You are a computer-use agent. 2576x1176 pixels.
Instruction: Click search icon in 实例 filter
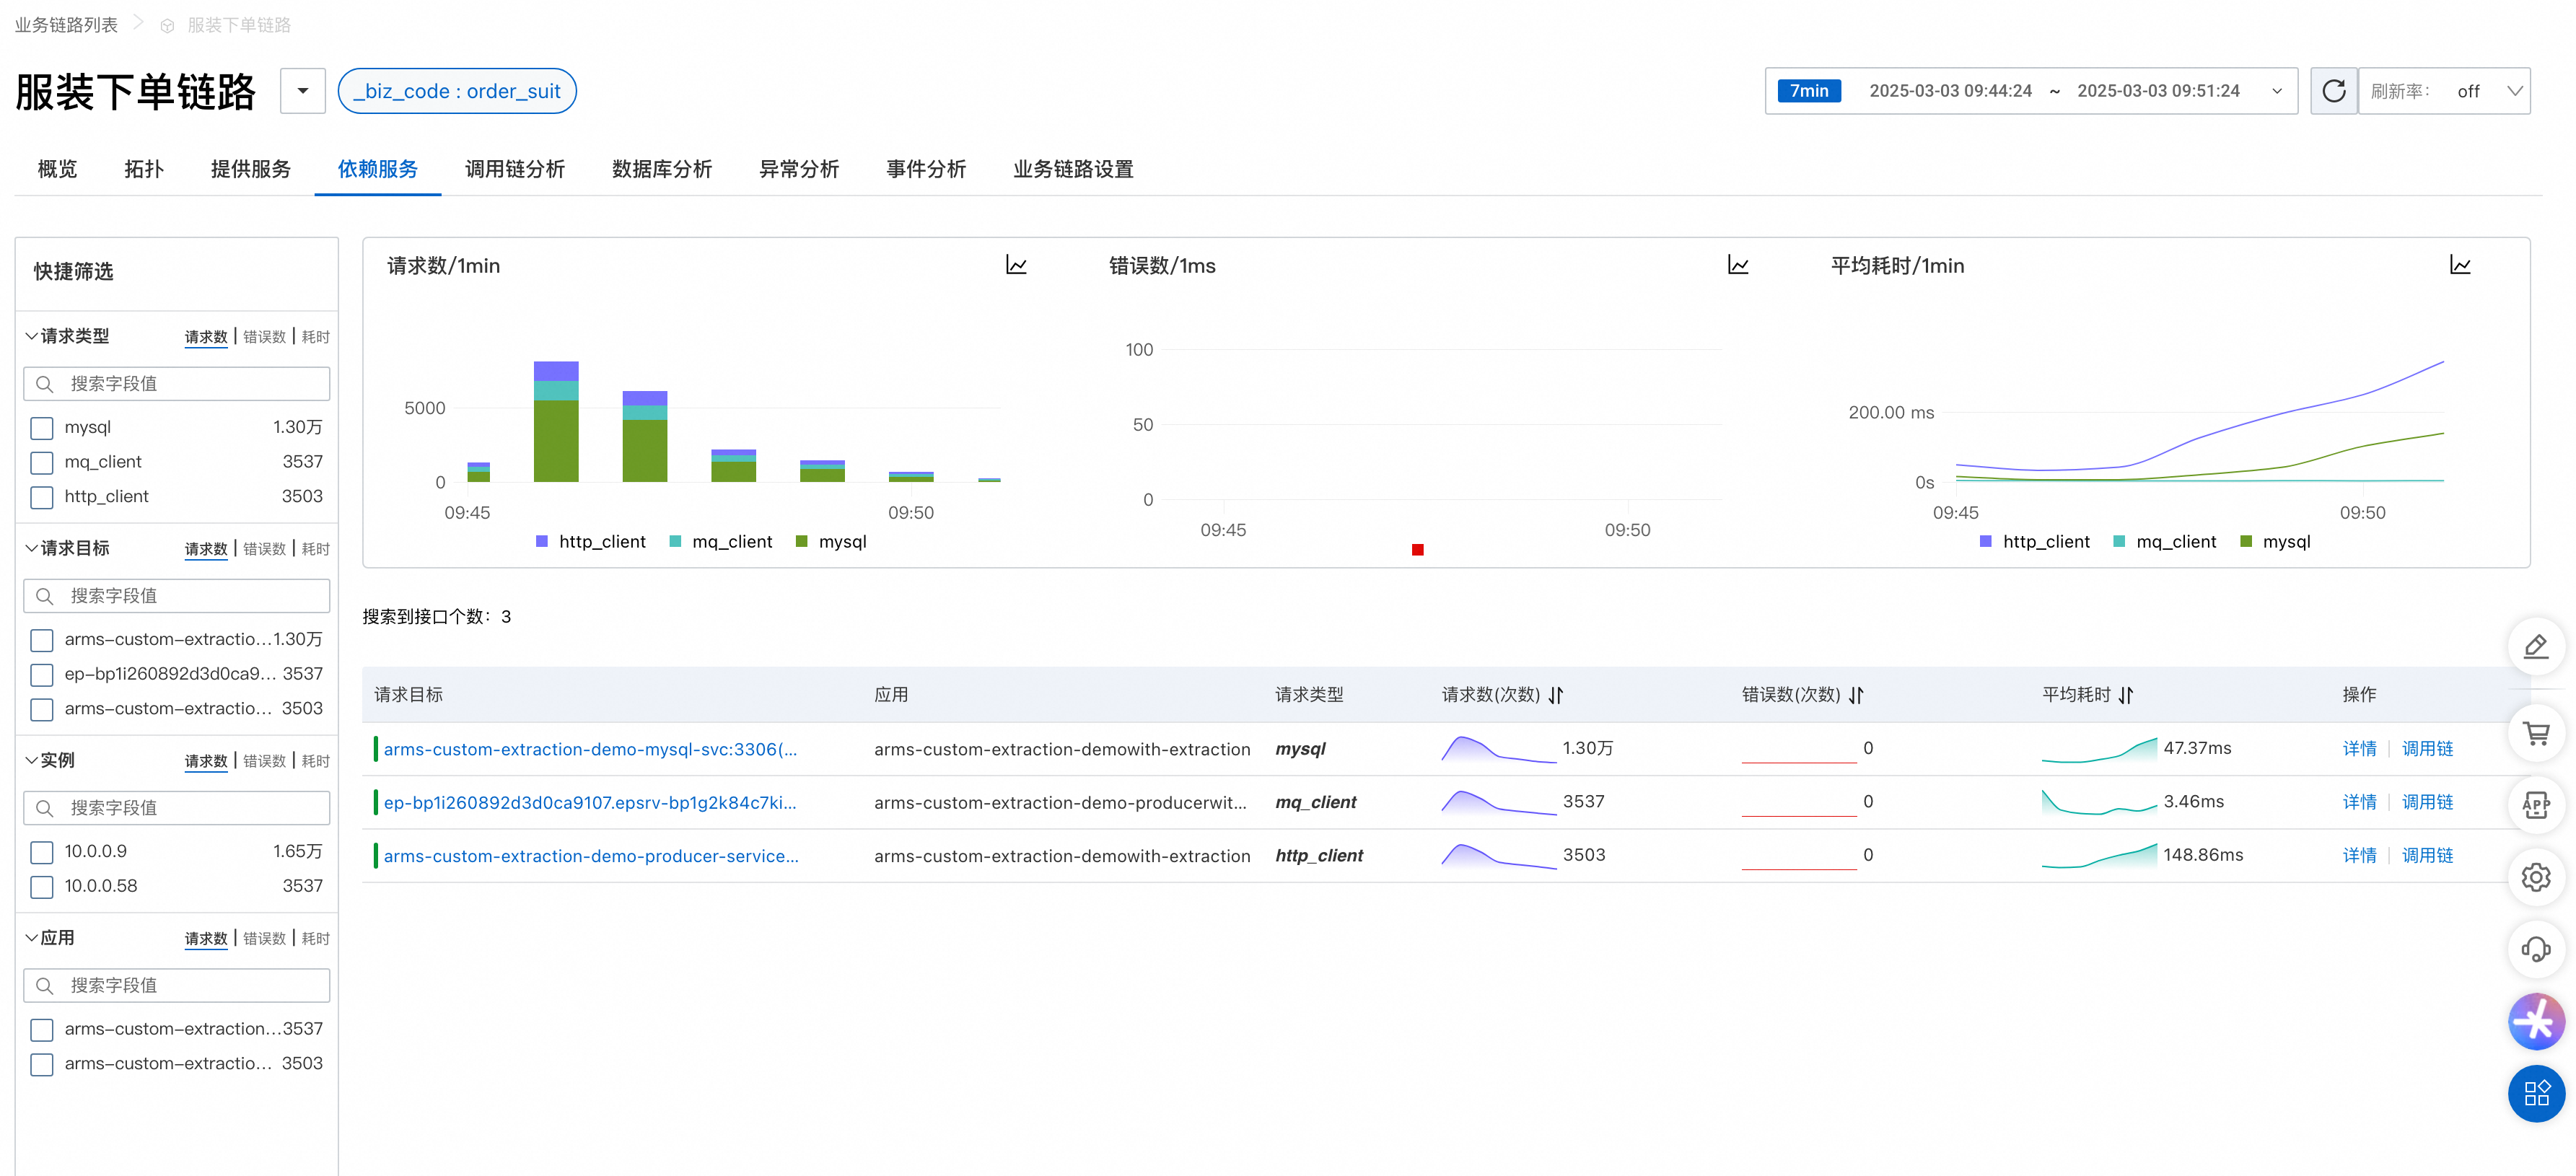44,808
